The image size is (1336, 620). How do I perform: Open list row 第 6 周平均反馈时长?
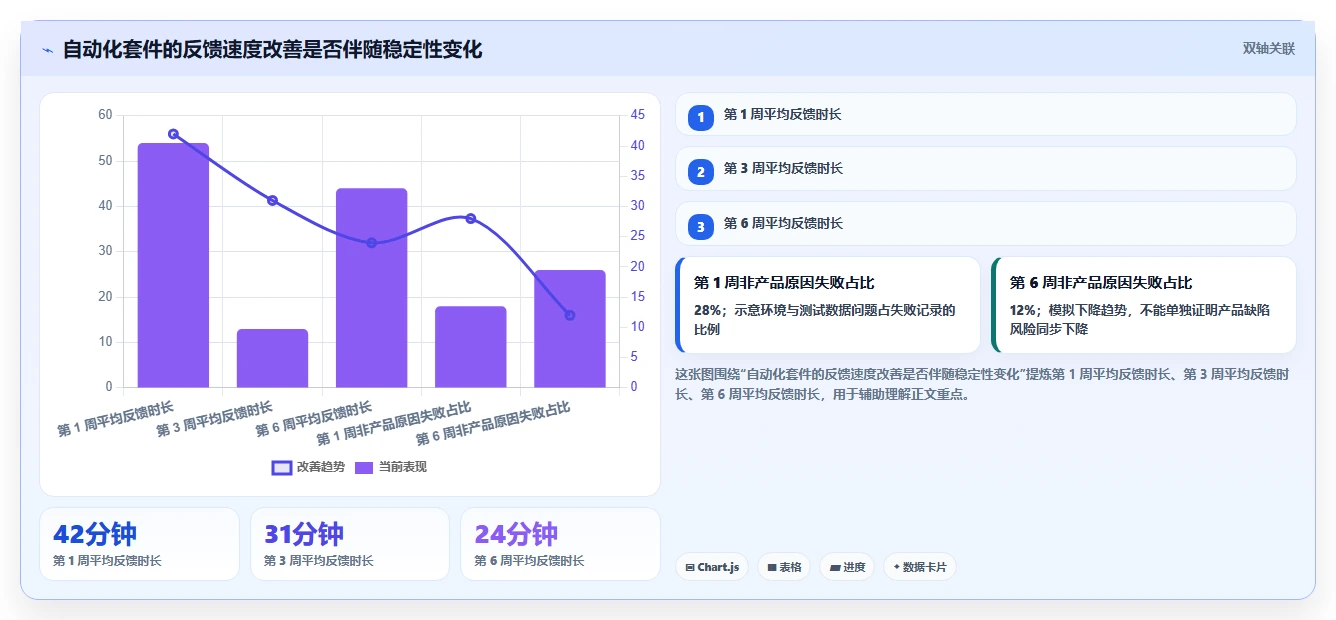(986, 224)
